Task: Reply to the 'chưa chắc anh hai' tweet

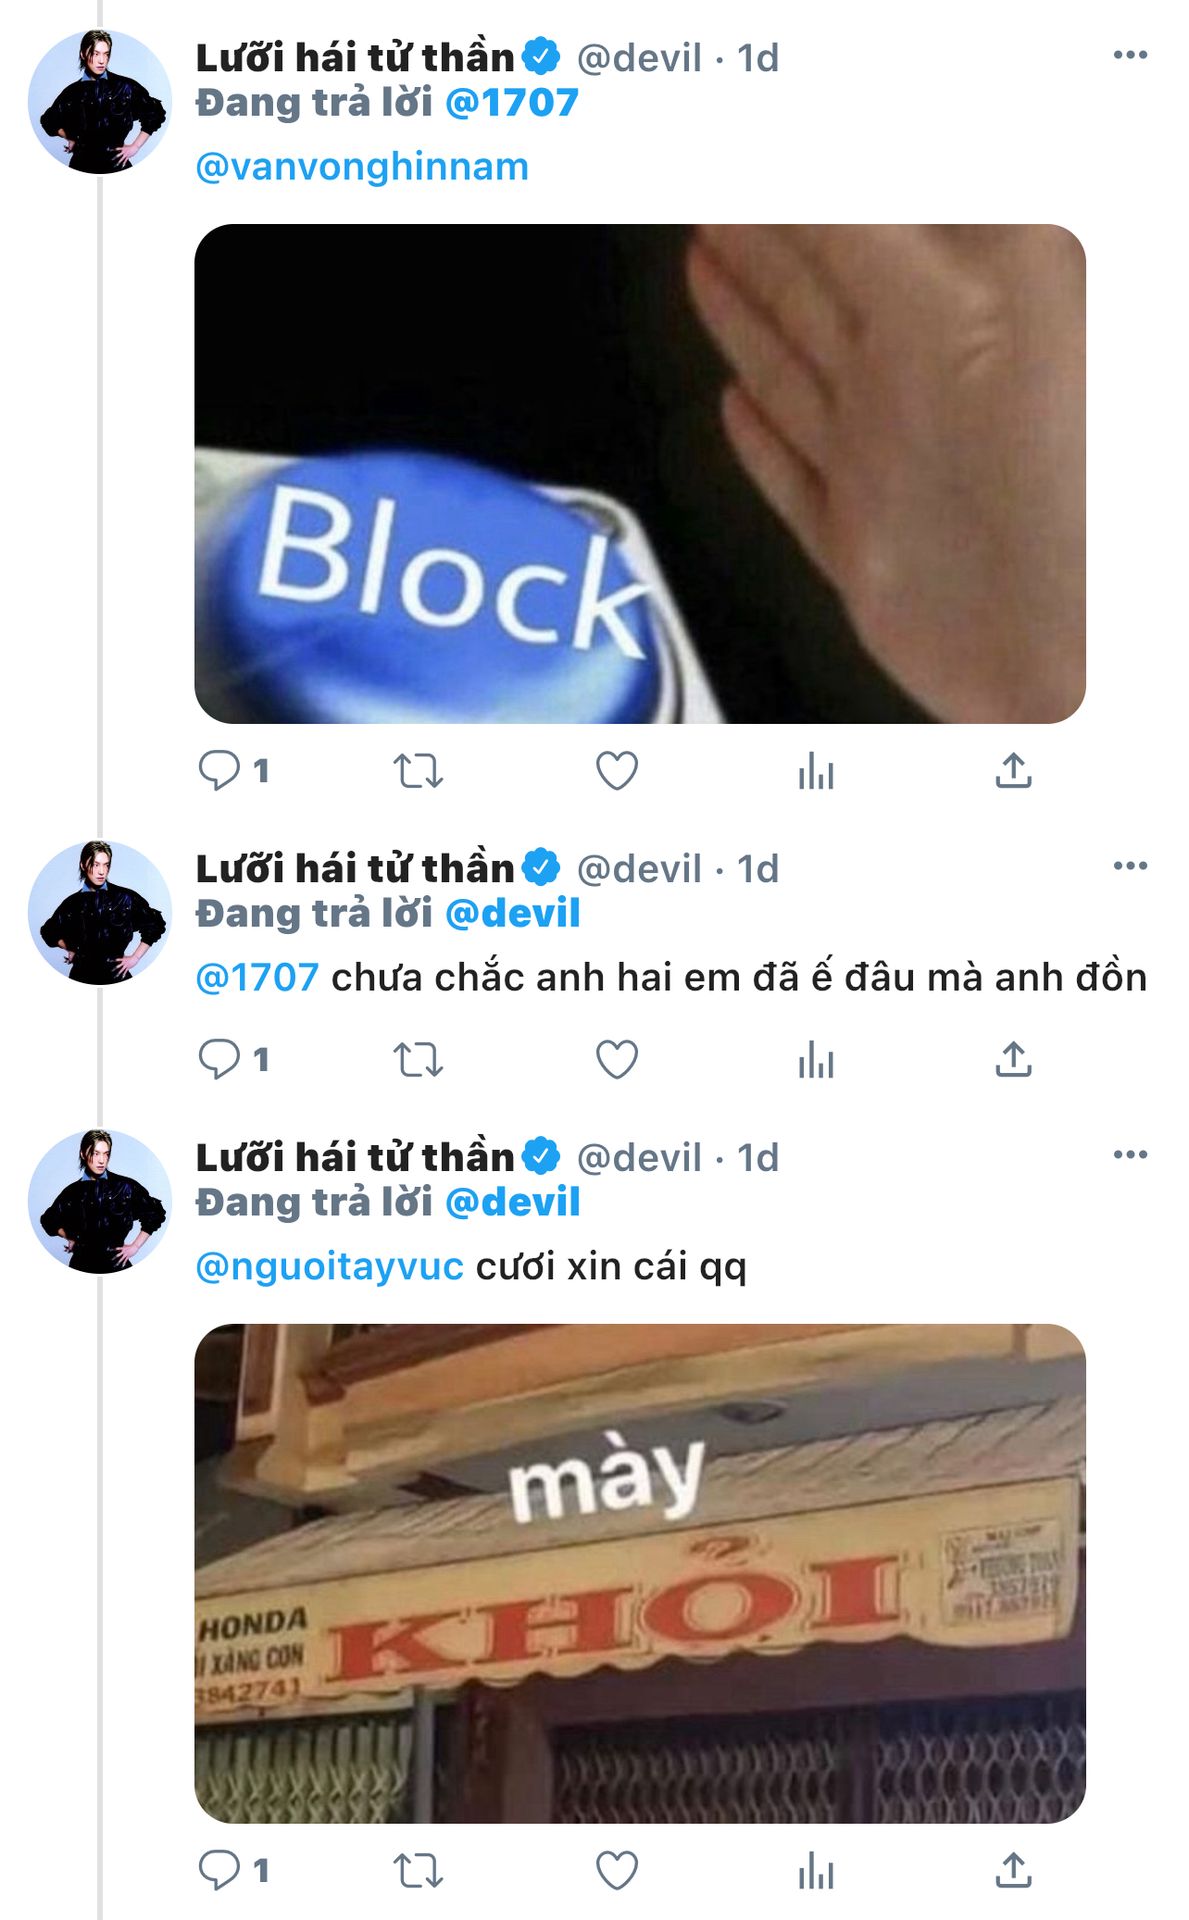Action: (x=219, y=1059)
